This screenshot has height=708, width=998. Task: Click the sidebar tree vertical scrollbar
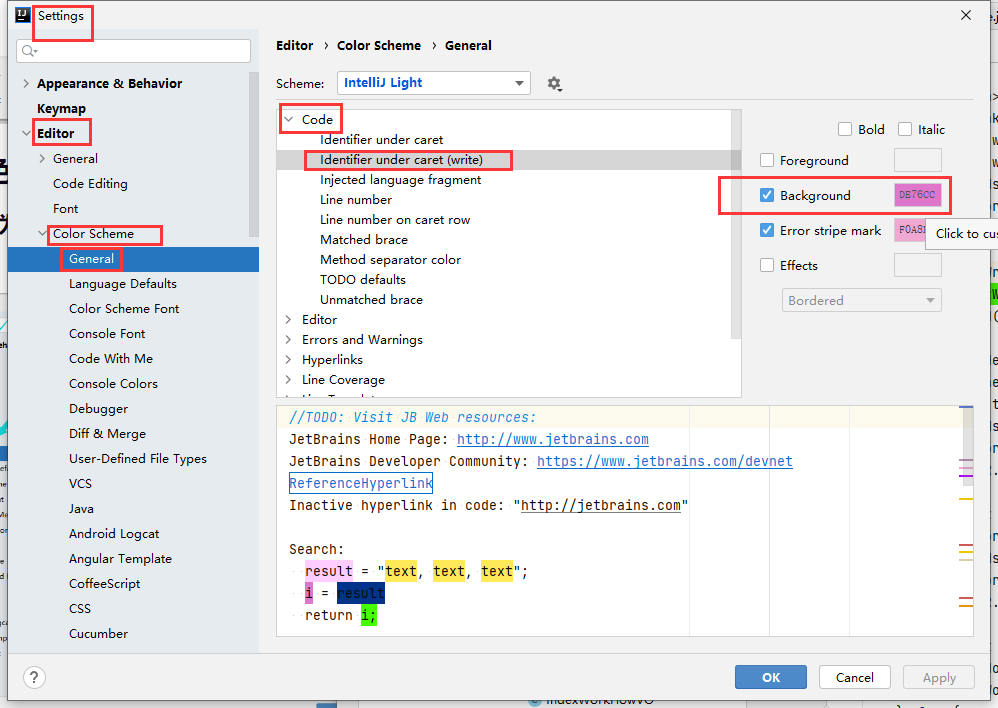tap(254, 154)
